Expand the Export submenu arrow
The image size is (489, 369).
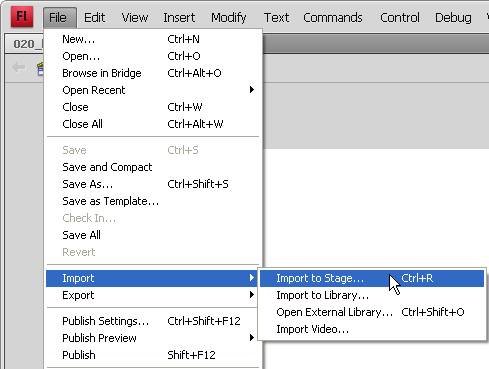[252, 295]
